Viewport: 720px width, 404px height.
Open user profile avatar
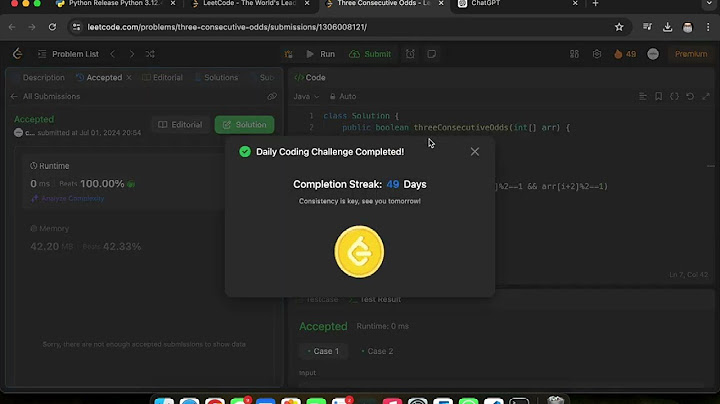(x=653, y=54)
